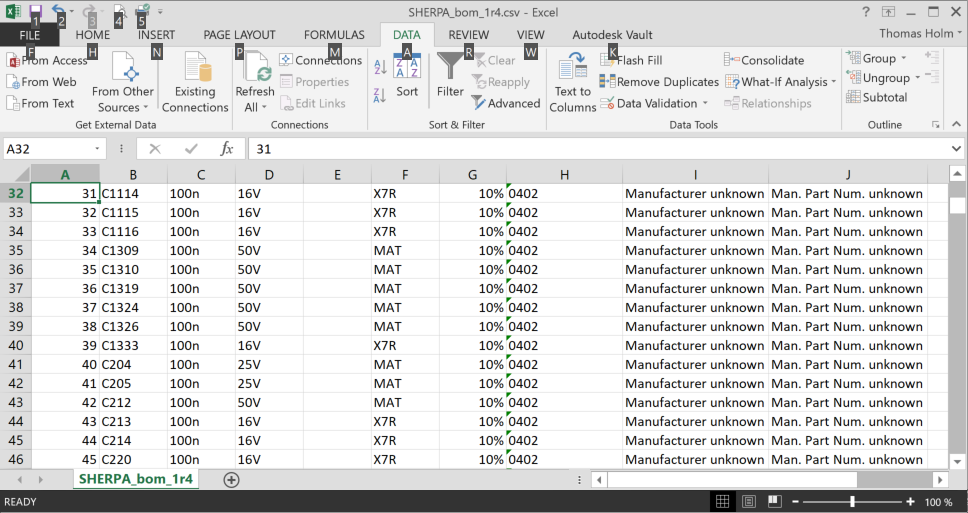Switch to the VIEW tab
The image size is (968, 513).
(530, 35)
